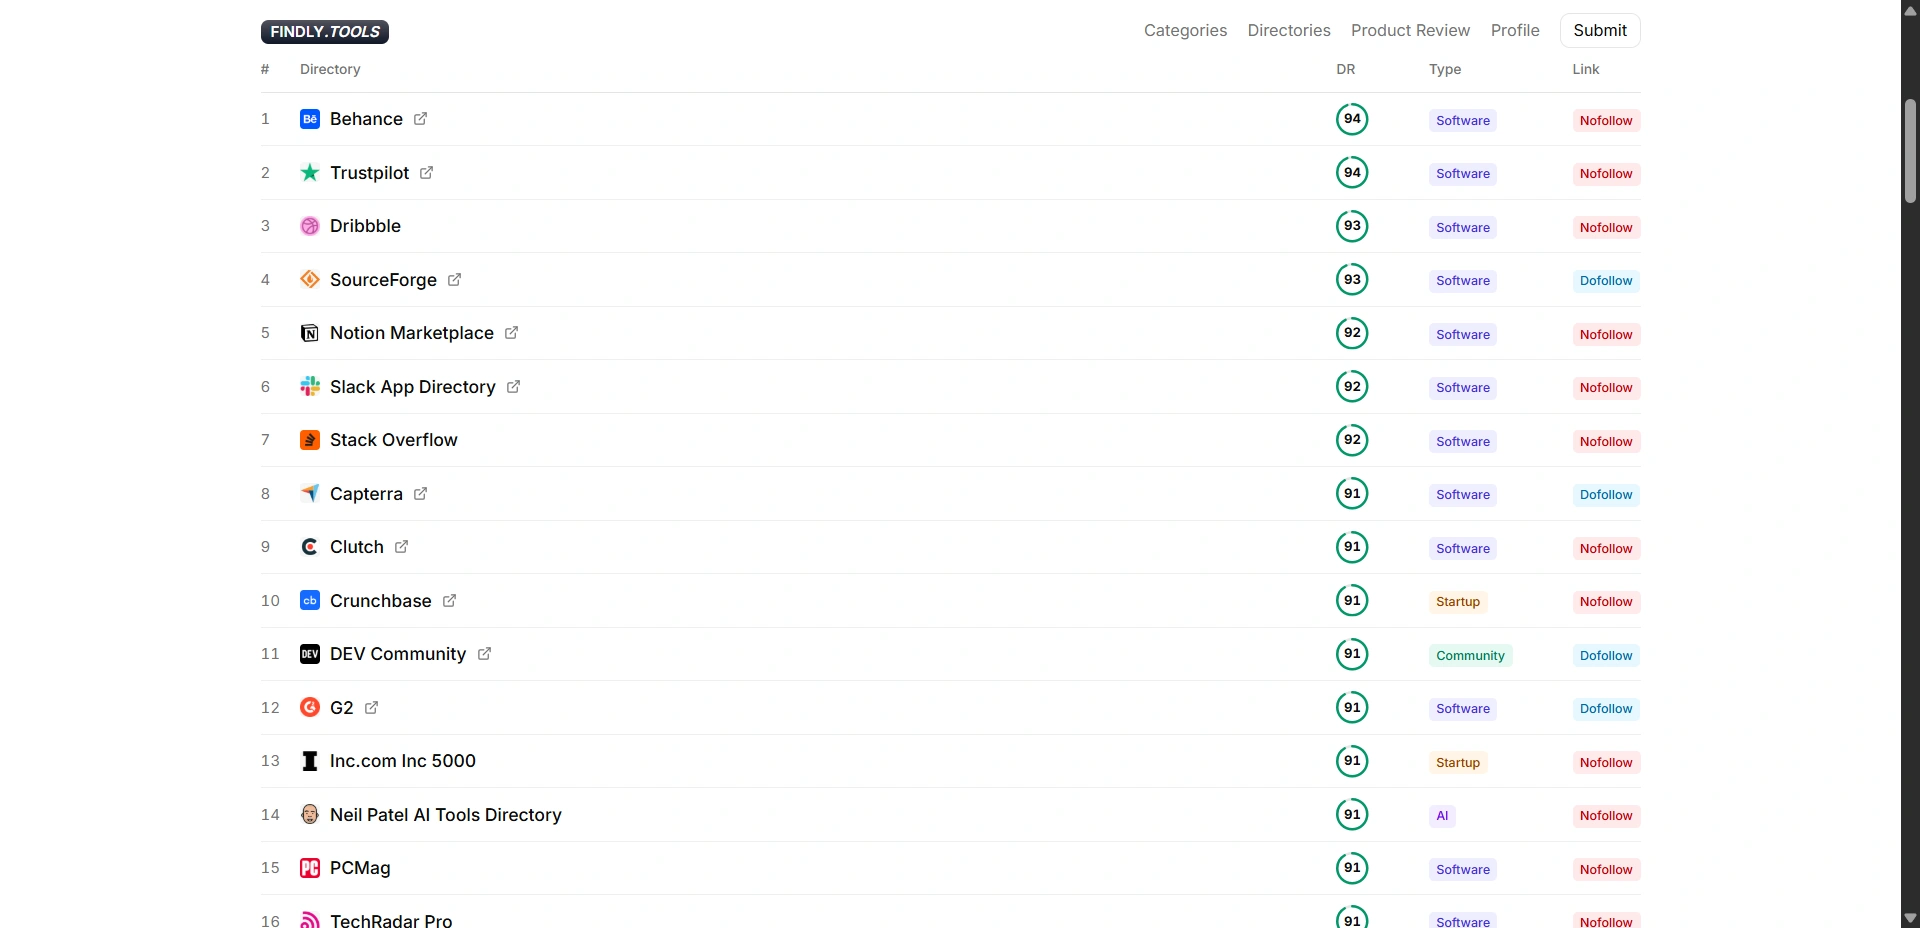1920x928 pixels.
Task: Click the DR 94 score for Behance
Action: (x=1352, y=119)
